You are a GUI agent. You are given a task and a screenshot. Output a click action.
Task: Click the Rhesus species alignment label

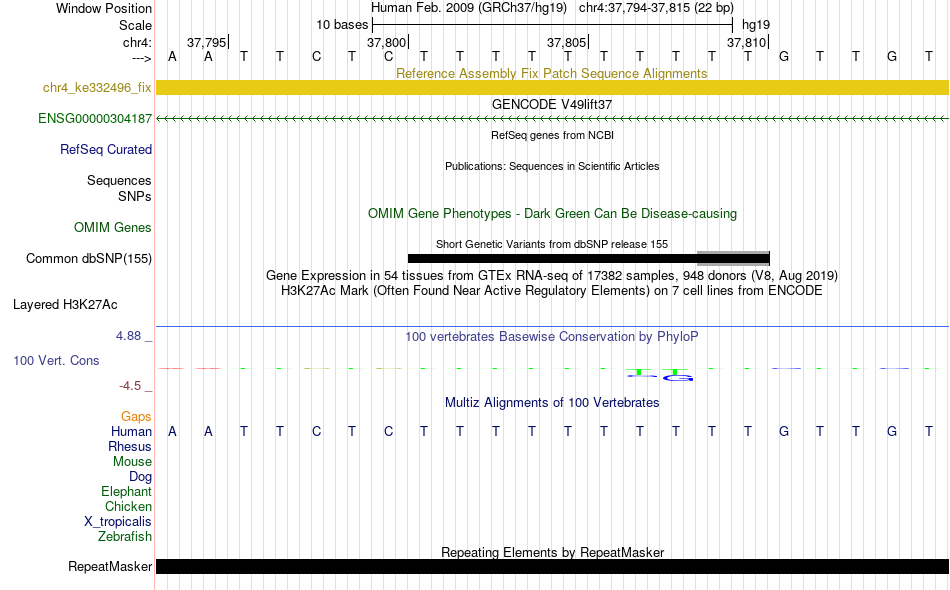point(130,446)
